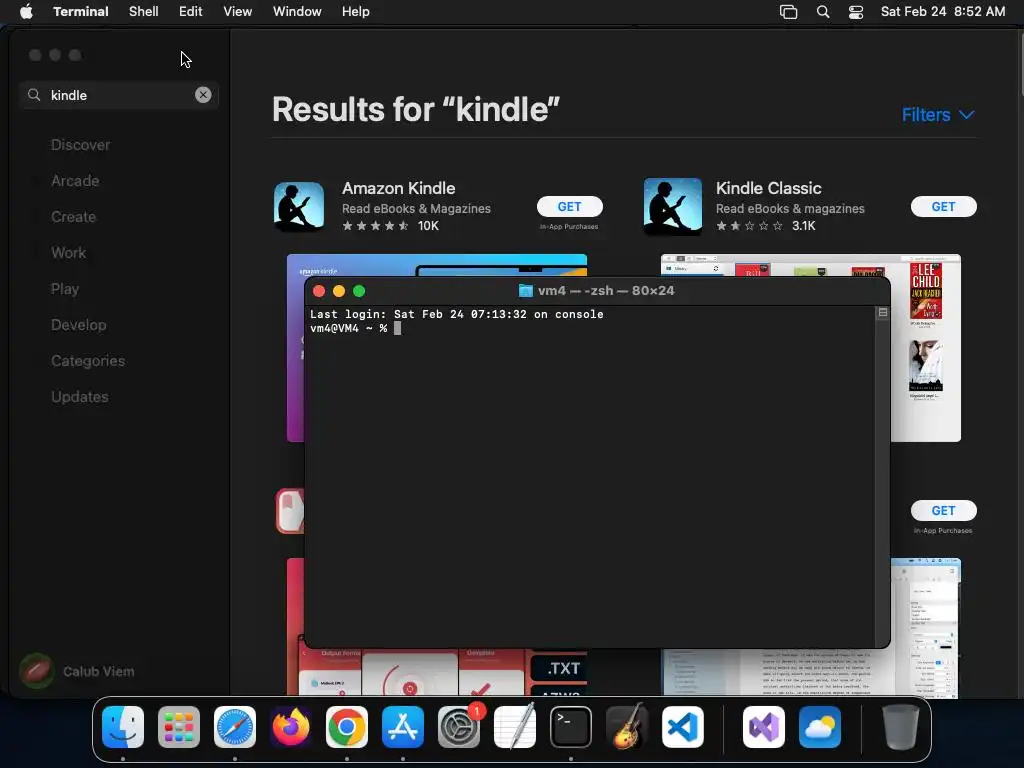Image resolution: width=1024 pixels, height=768 pixels.
Task: Click the Terminal title folder icon
Action: click(525, 291)
